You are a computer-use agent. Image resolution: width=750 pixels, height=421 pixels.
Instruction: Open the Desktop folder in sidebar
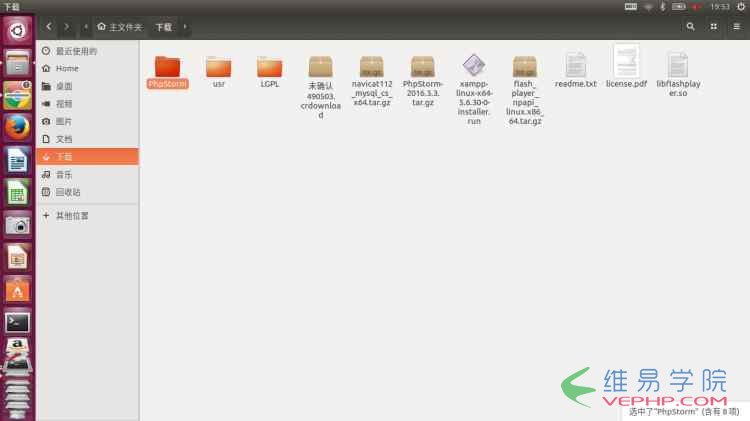click(x=88, y=86)
